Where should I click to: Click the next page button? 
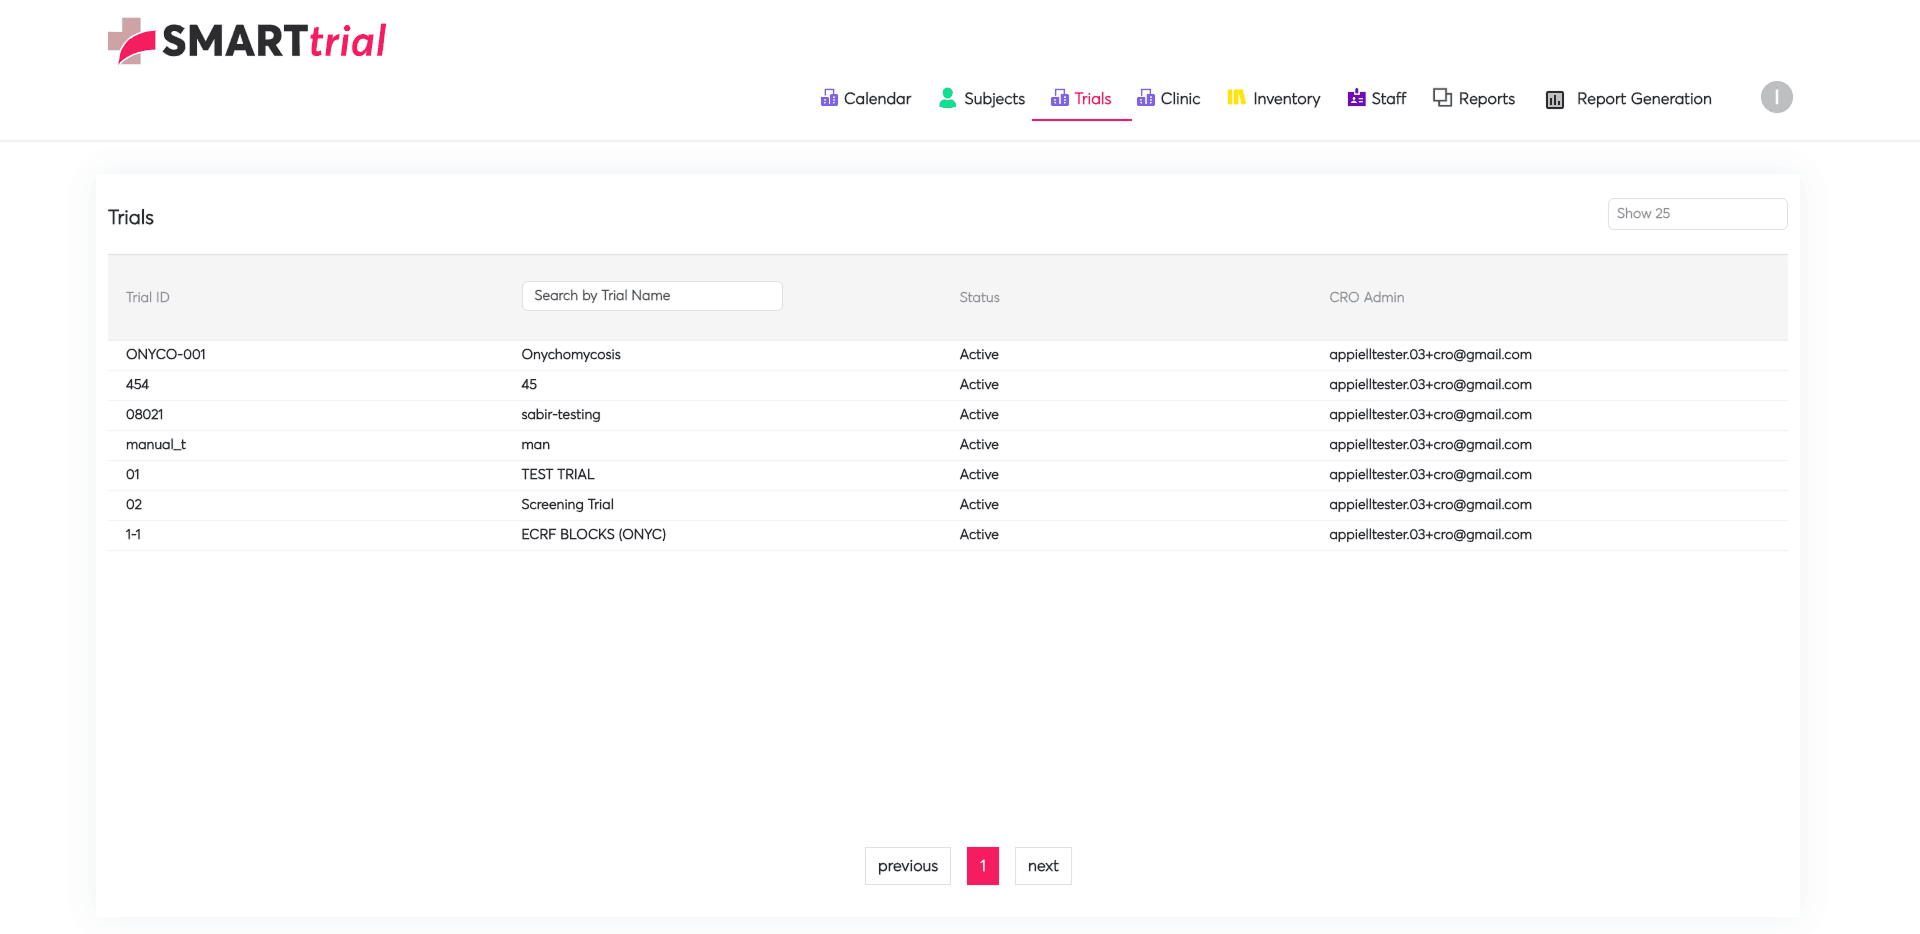[x=1043, y=866]
